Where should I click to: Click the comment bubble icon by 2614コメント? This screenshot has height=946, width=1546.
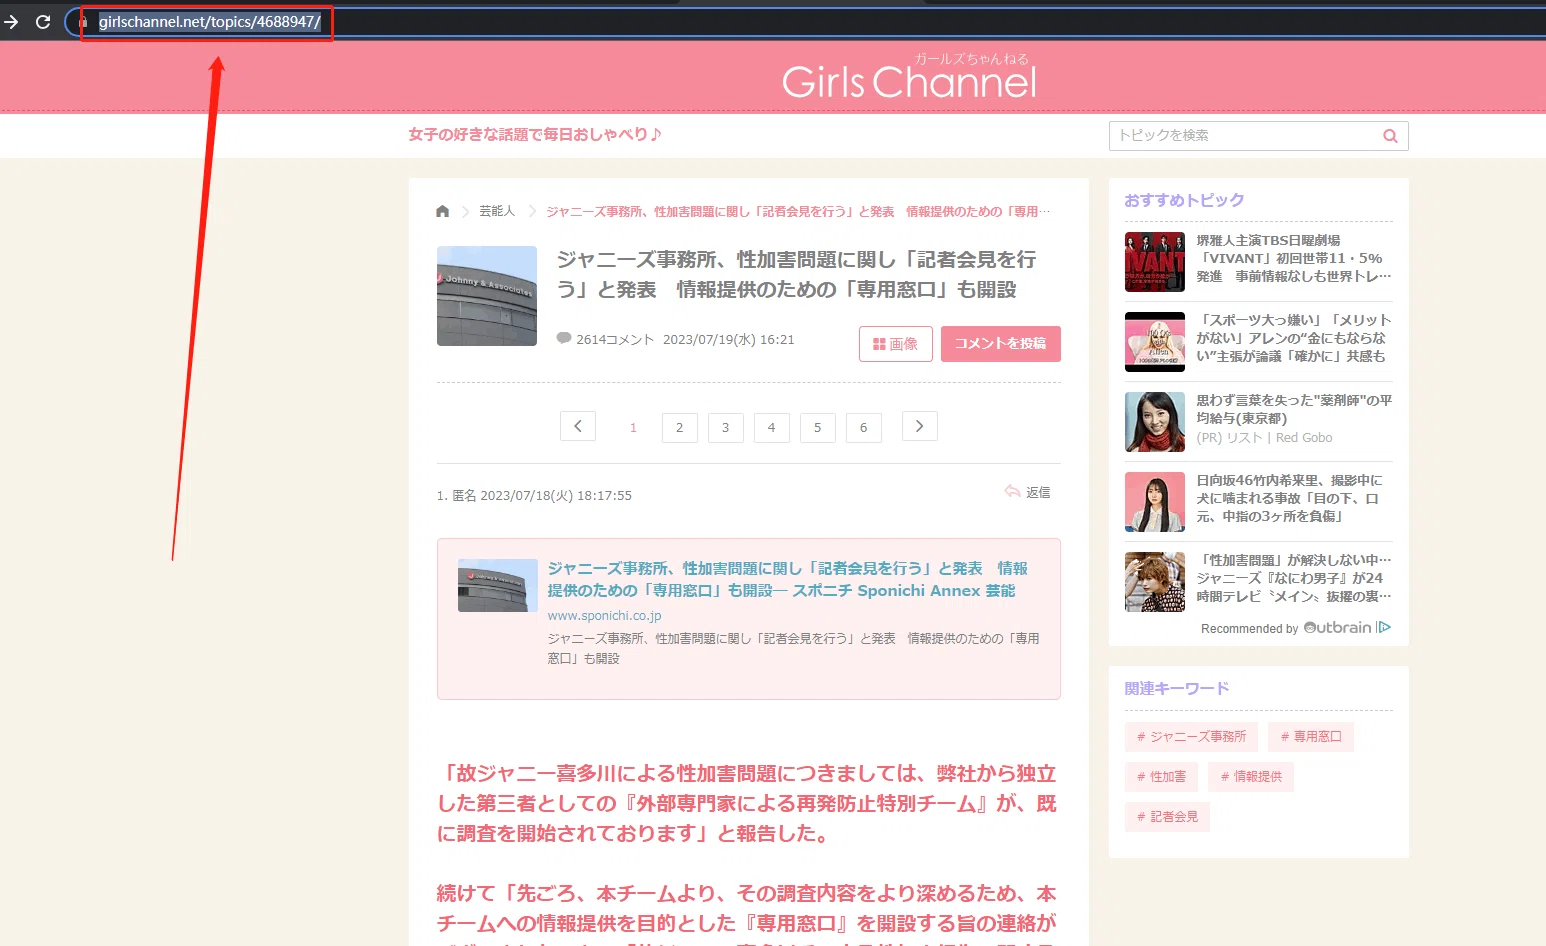564,338
